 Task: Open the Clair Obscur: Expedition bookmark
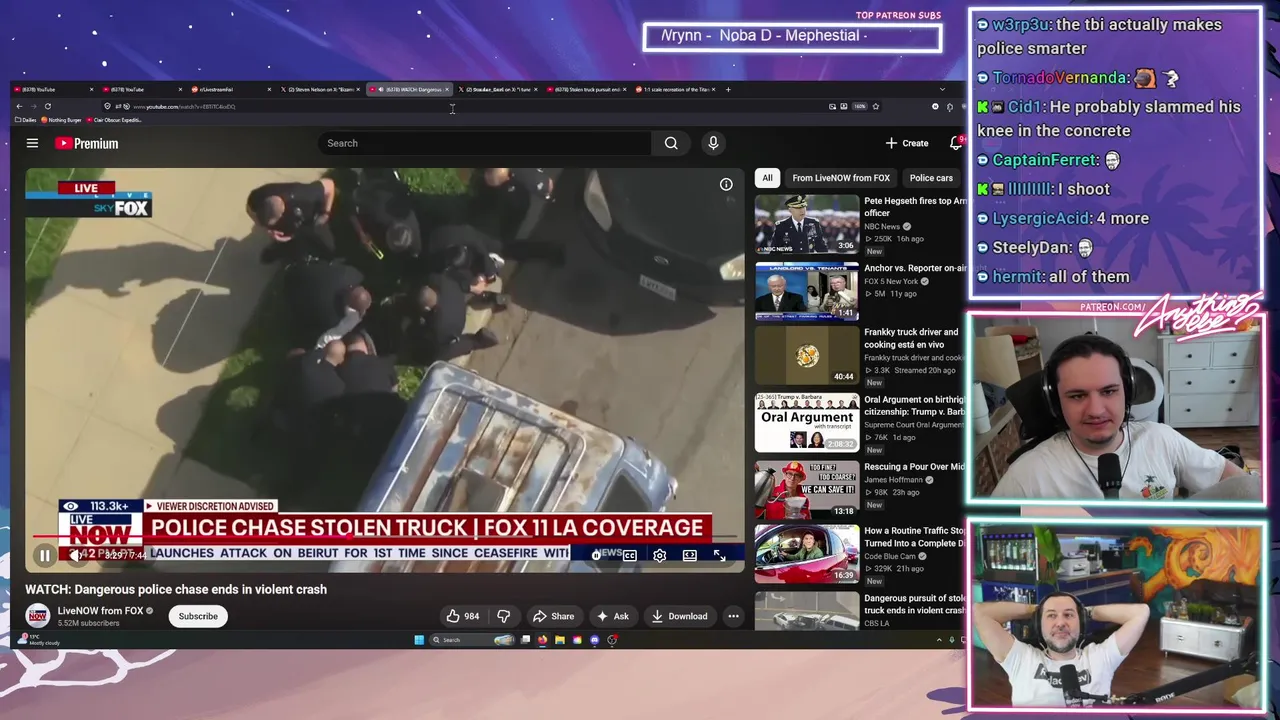tap(115, 120)
